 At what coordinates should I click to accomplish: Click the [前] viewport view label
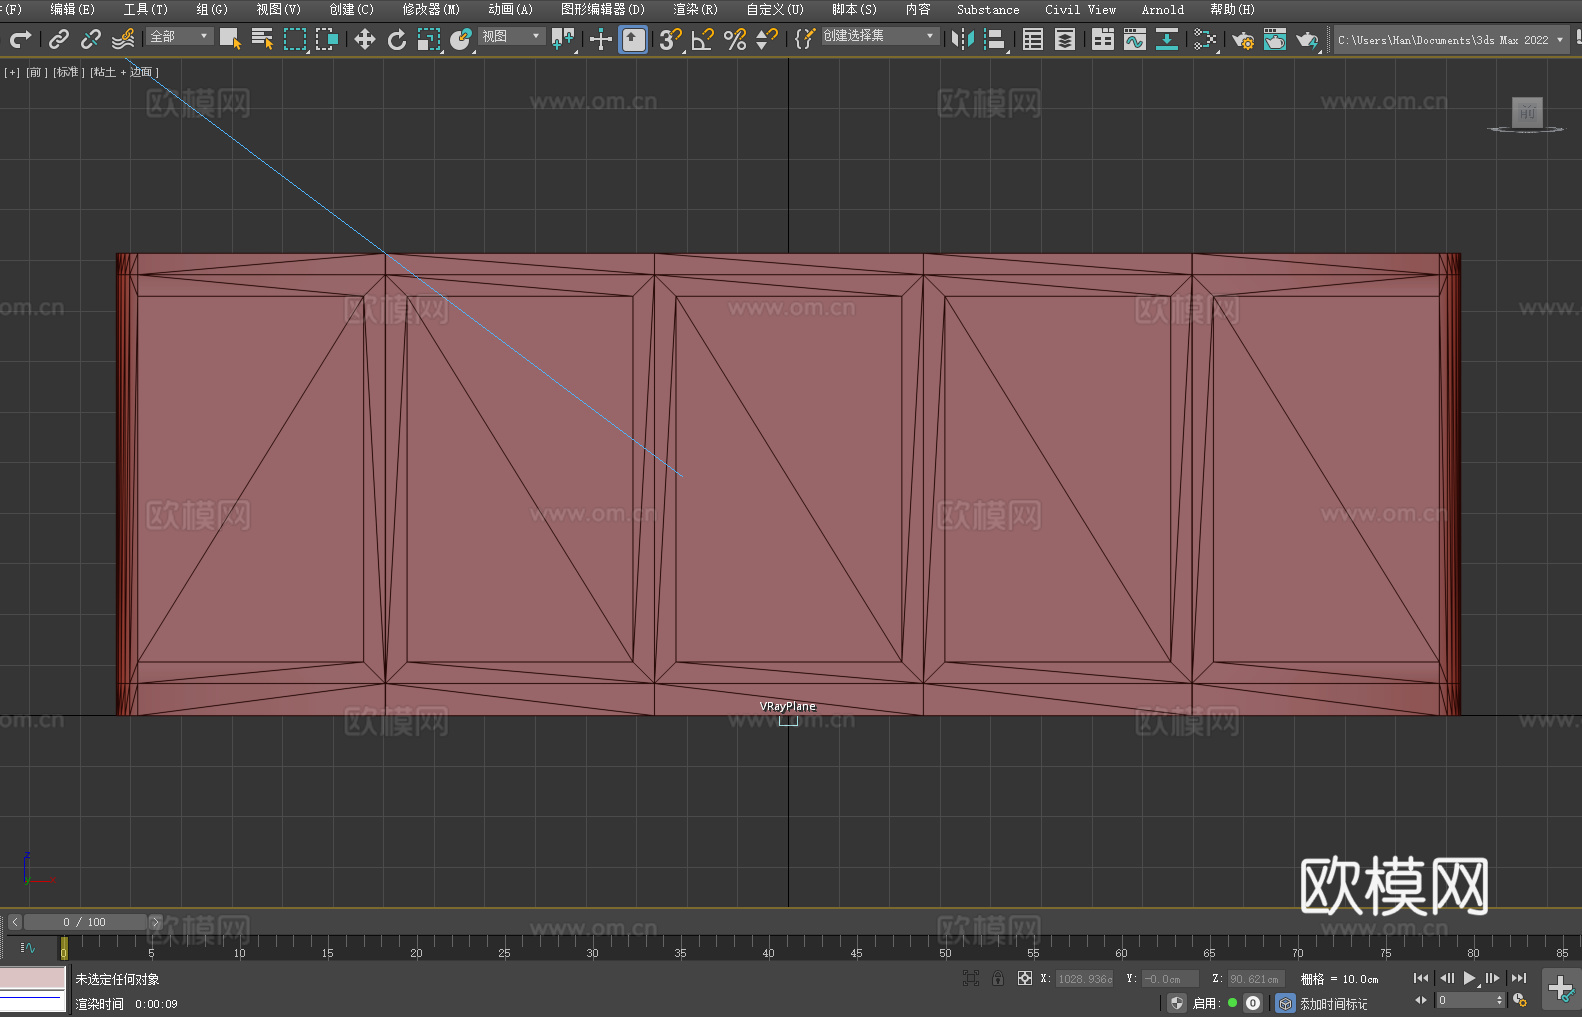(x=37, y=72)
